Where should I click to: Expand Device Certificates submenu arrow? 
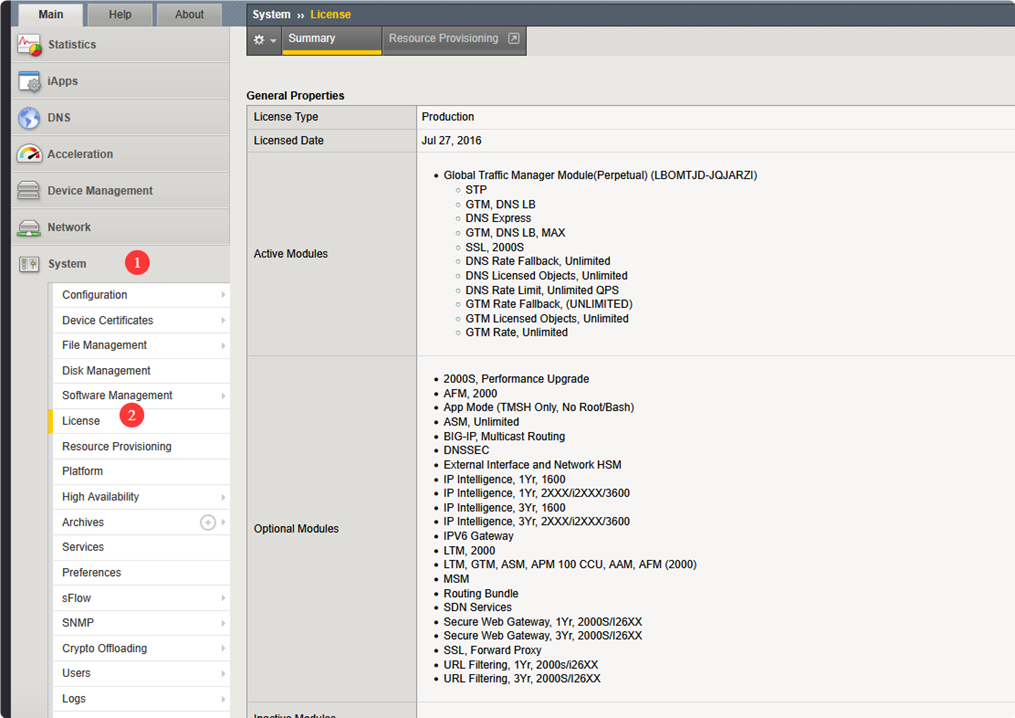(223, 320)
